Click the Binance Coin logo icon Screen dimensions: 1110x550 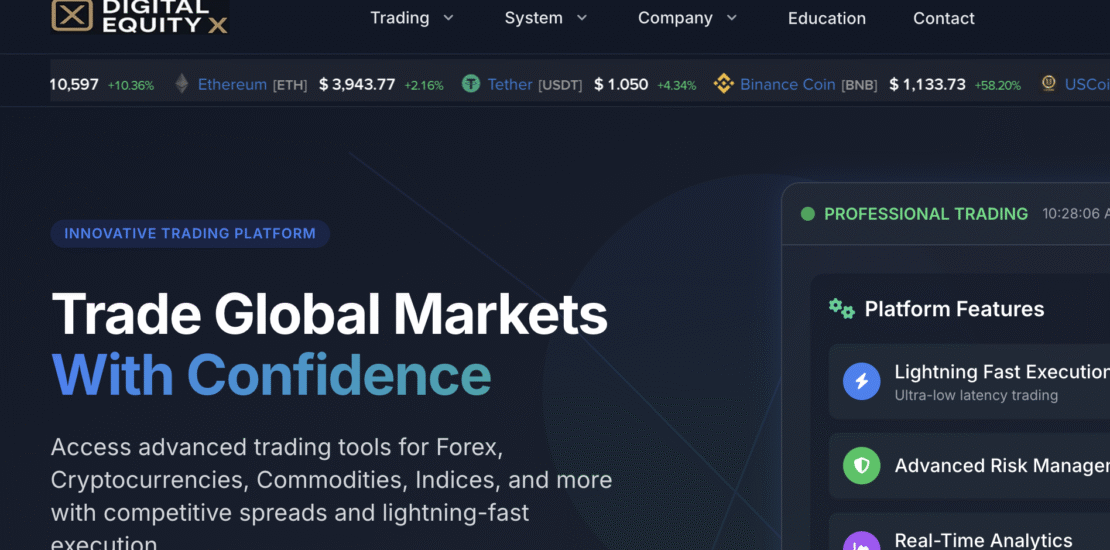coord(723,84)
